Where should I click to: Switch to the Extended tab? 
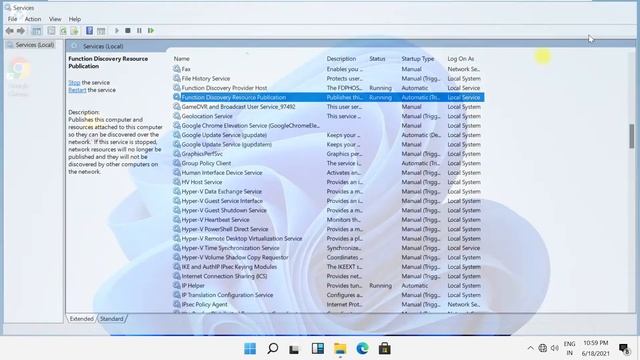tap(81, 319)
